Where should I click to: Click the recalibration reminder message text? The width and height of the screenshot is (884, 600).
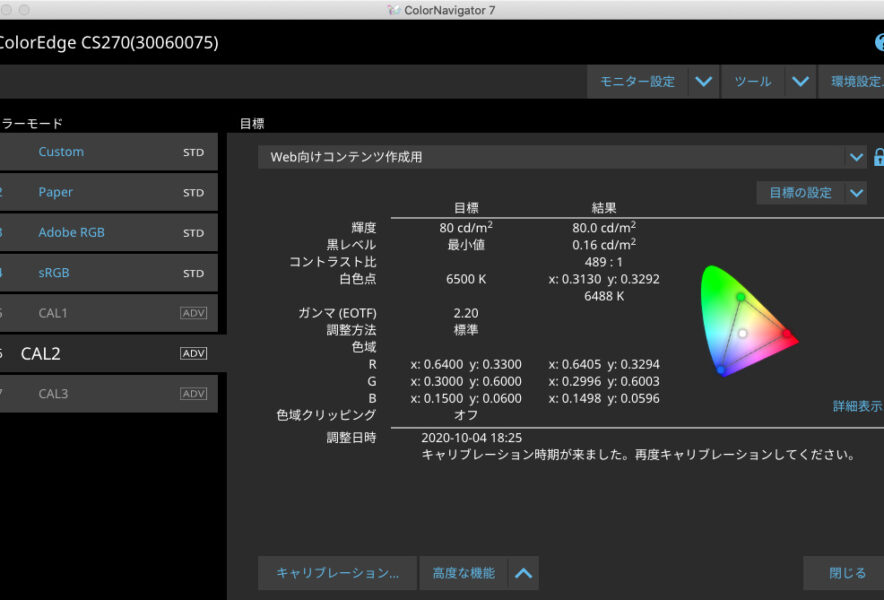click(x=638, y=455)
